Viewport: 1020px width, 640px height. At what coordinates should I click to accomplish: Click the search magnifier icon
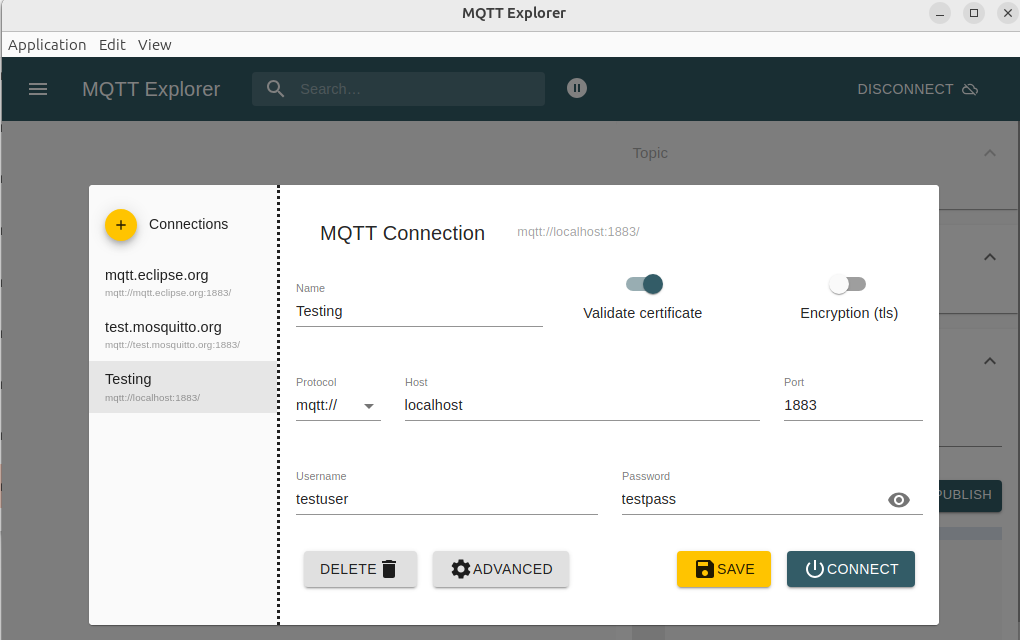(x=276, y=89)
